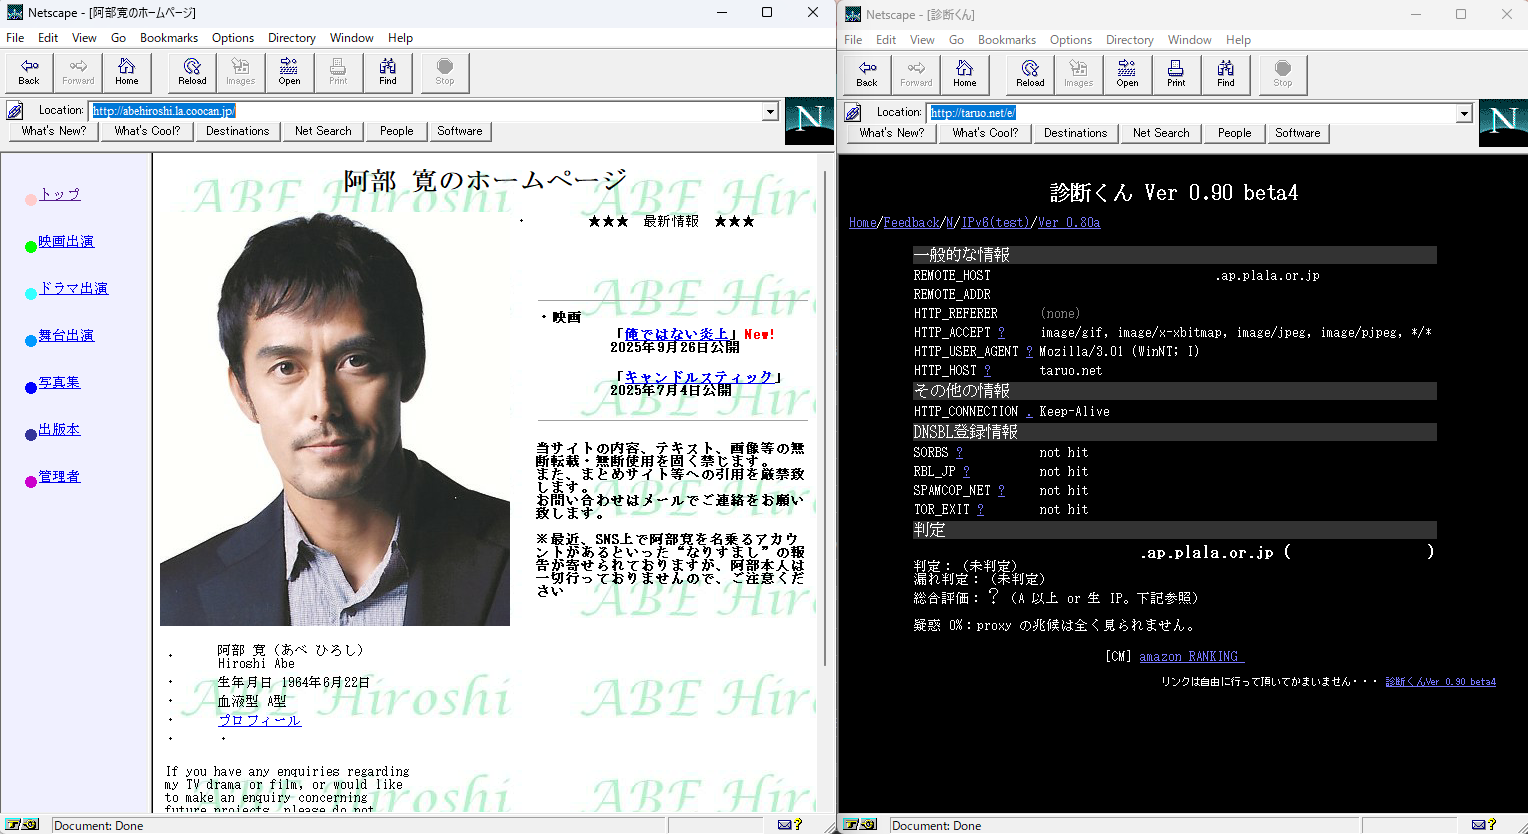Open the mail envelope icon in the left status bar
This screenshot has width=1528, height=834.
(x=784, y=824)
